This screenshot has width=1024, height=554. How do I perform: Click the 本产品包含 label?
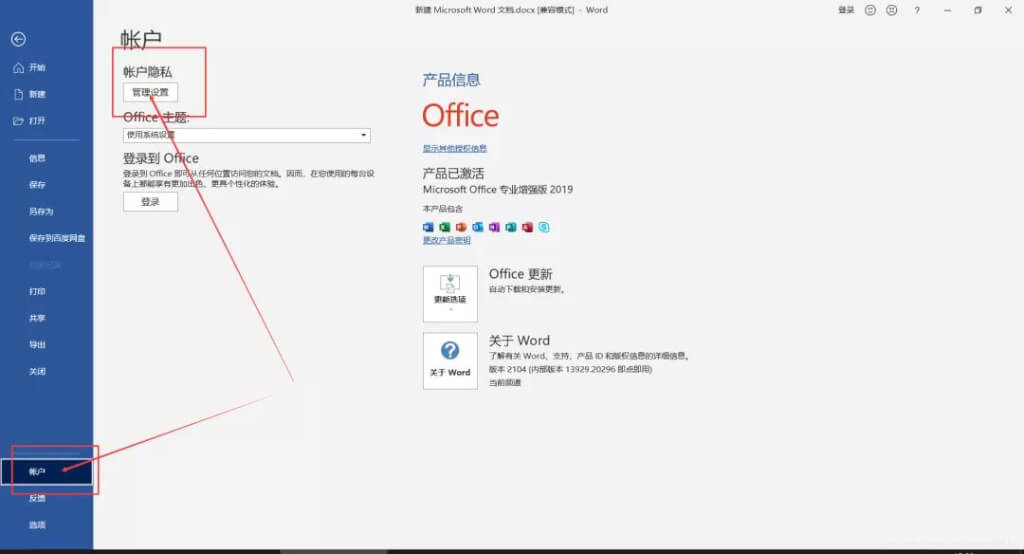pos(443,209)
